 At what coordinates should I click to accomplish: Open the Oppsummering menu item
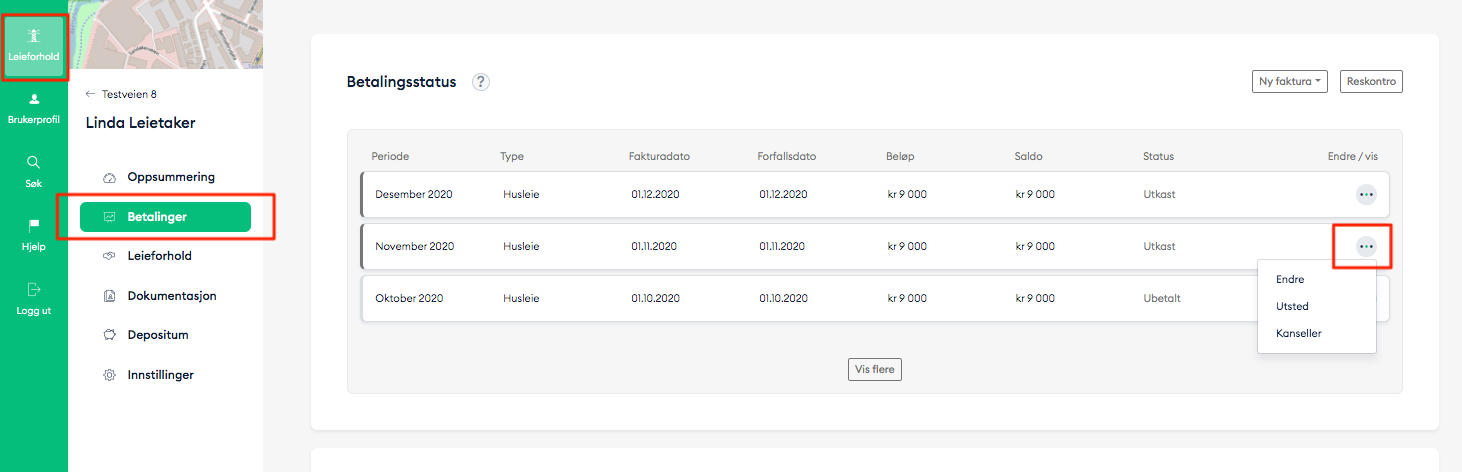click(x=170, y=177)
